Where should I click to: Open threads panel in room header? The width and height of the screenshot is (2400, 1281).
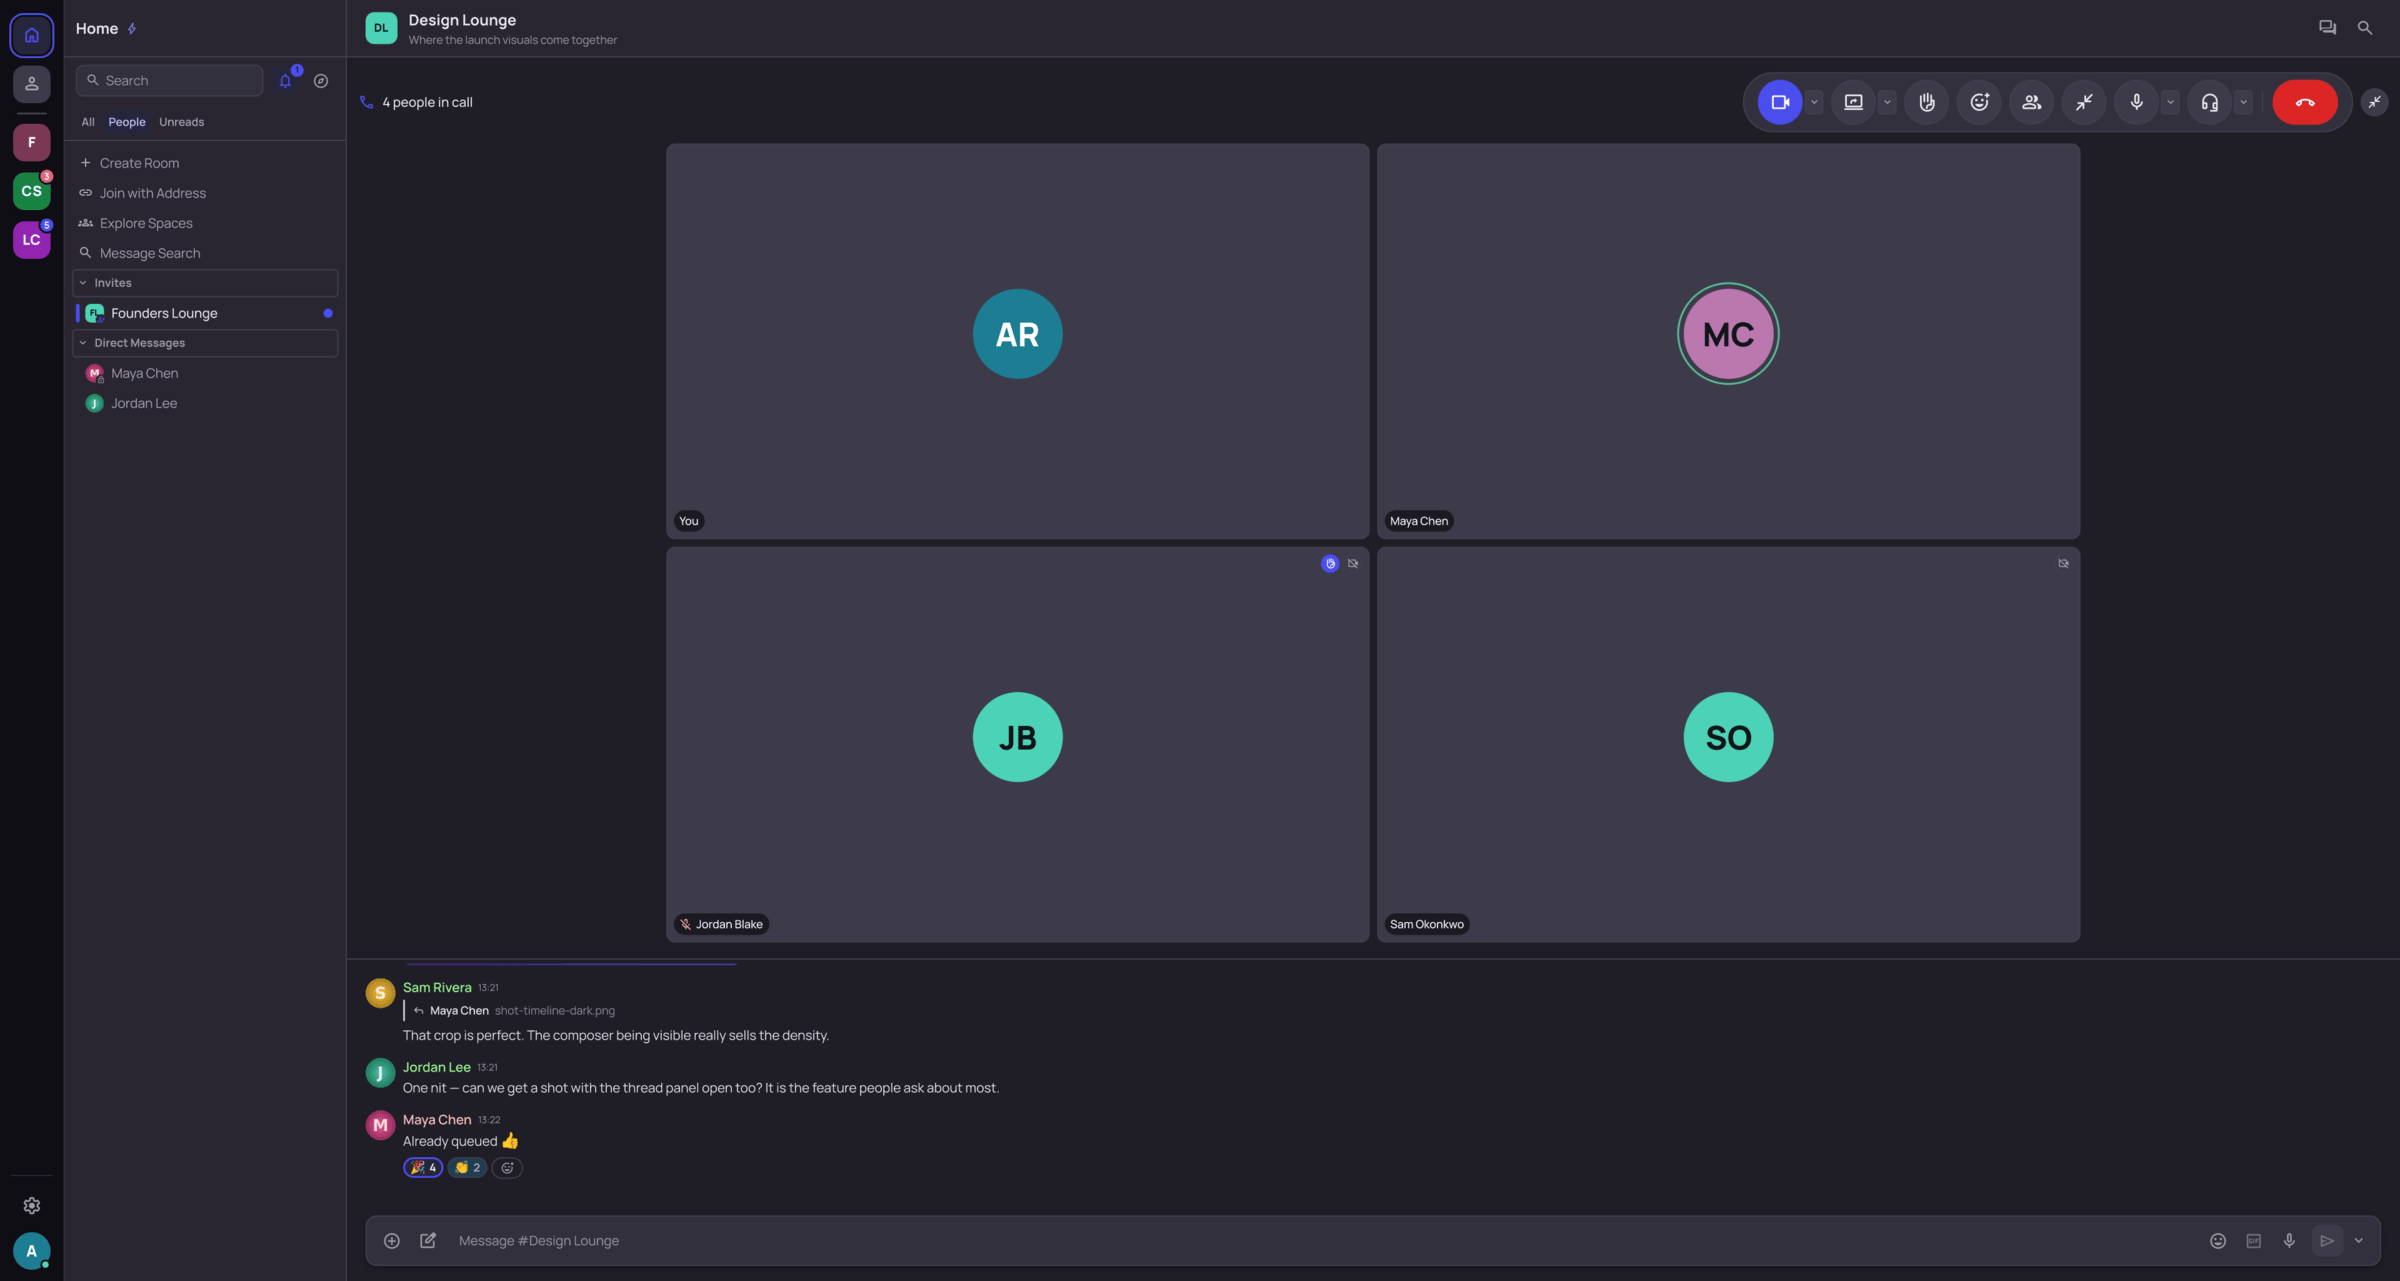point(2327,28)
